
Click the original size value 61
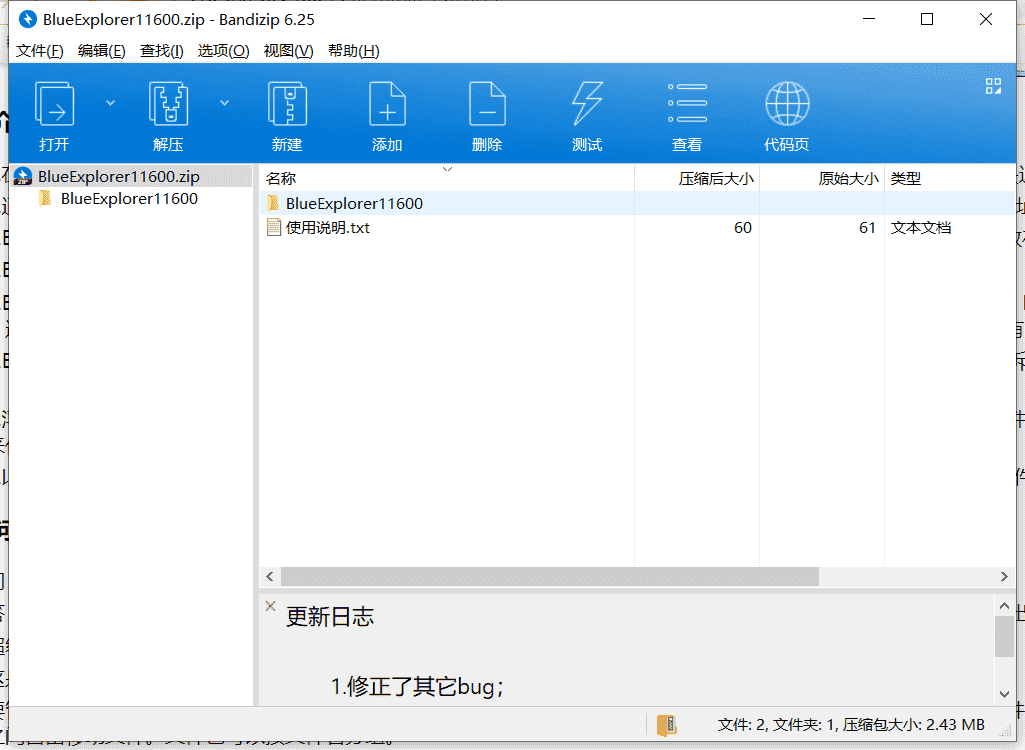point(867,228)
